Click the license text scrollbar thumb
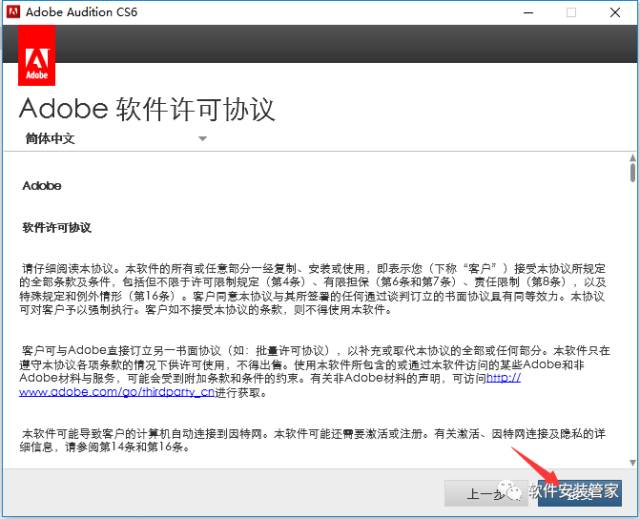Screen dimensions: 640x519 pos(632,174)
